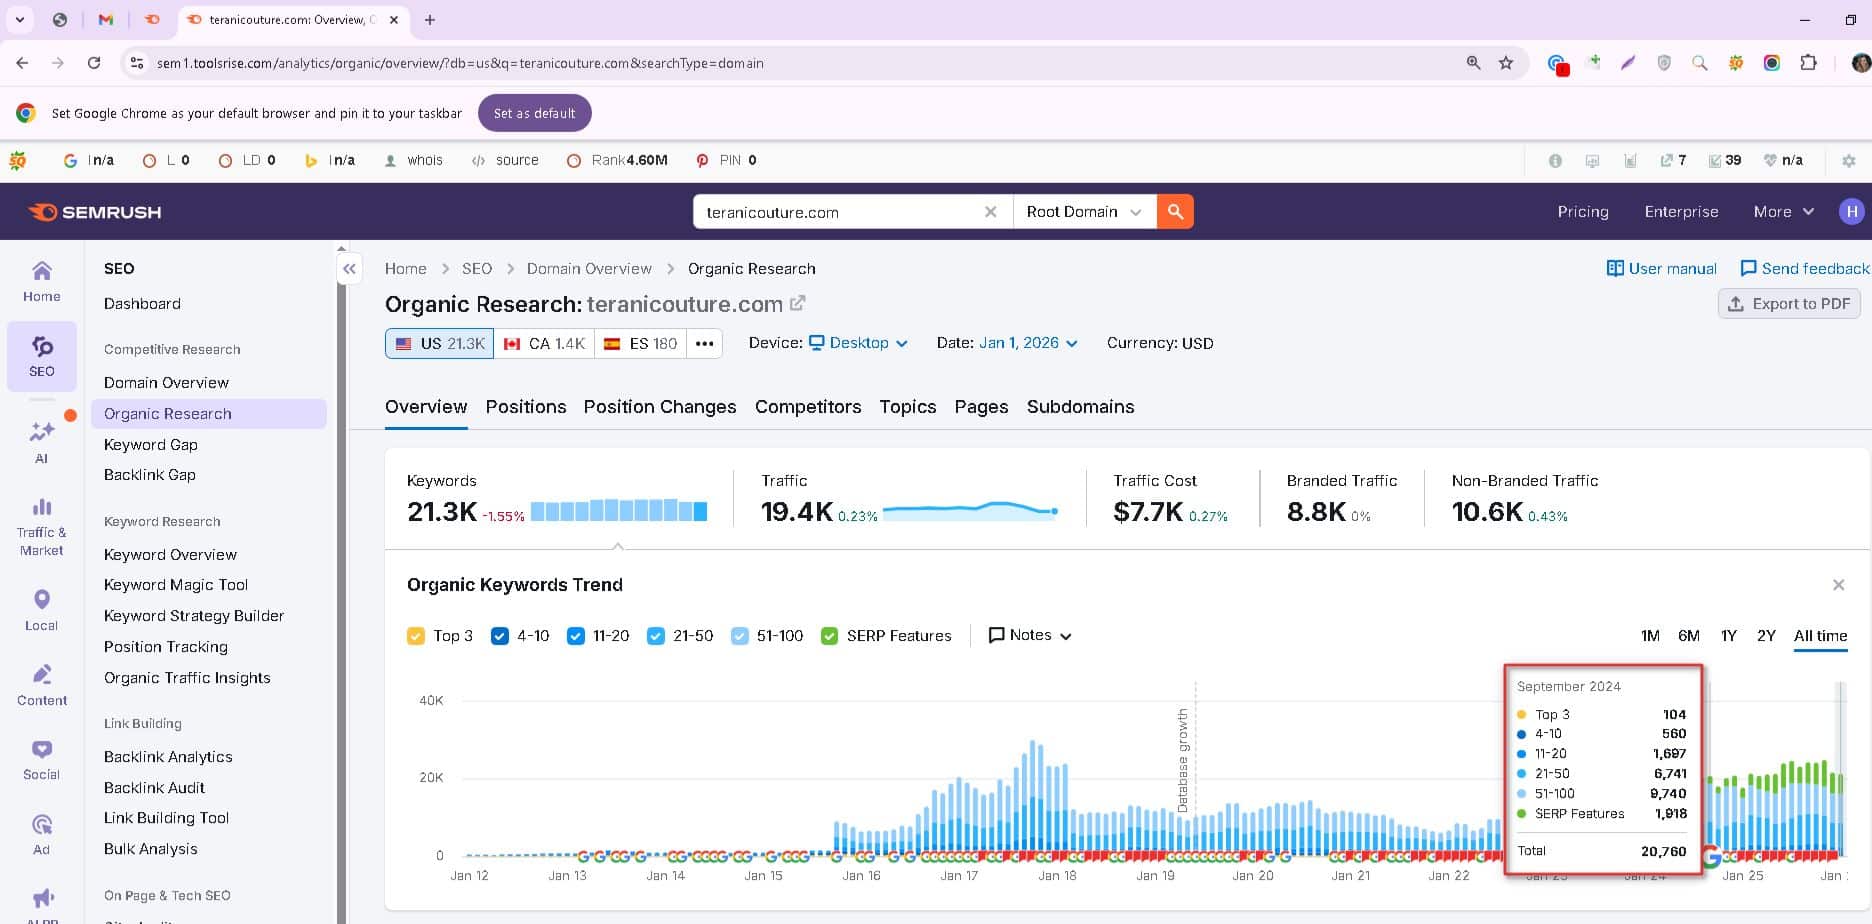Click the orange search magnifier button
The height and width of the screenshot is (924, 1872).
pos(1175,212)
